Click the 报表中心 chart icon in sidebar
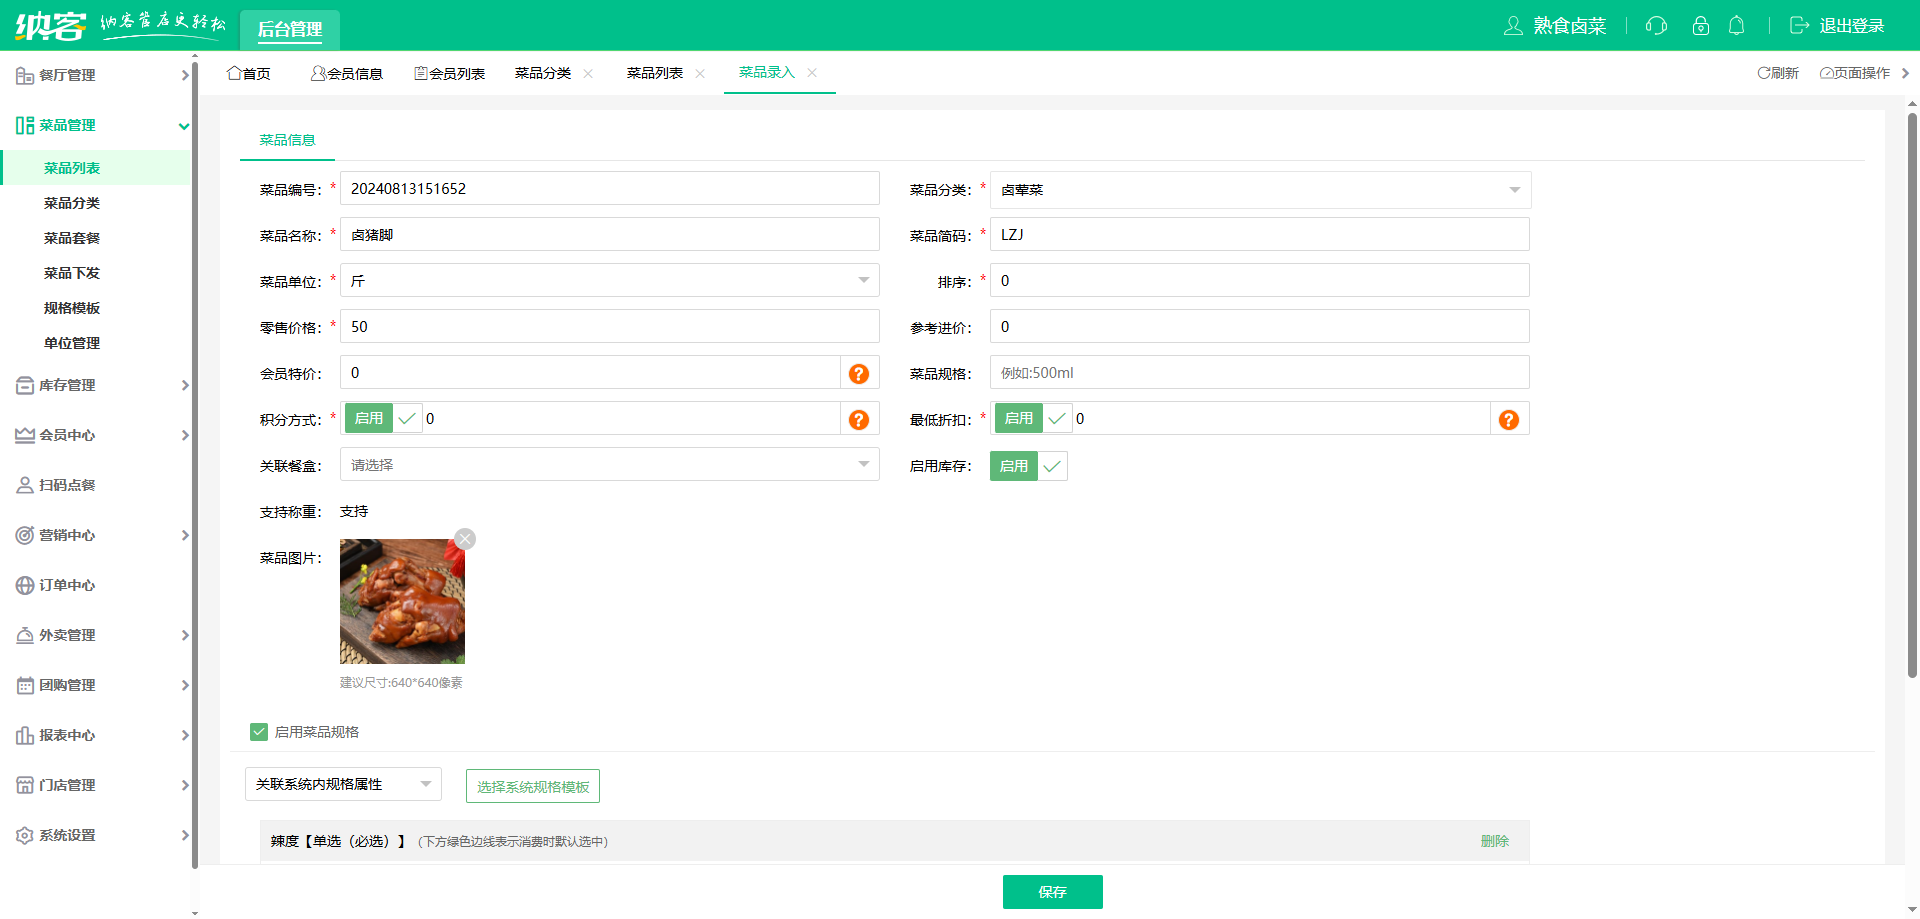Viewport: 1920px width, 919px height. pos(25,735)
